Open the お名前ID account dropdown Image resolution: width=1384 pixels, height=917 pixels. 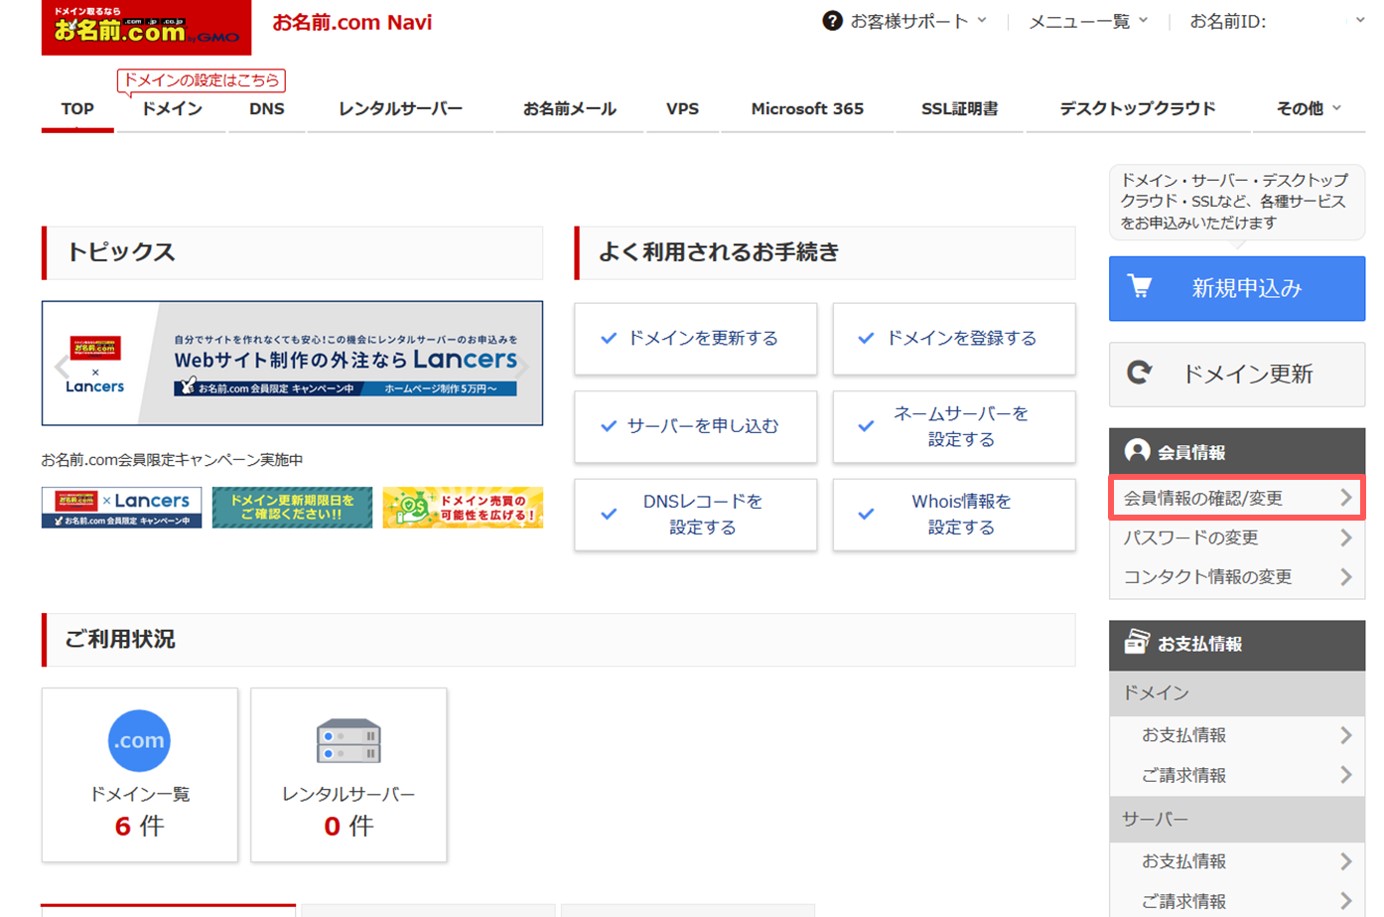click(x=1277, y=21)
